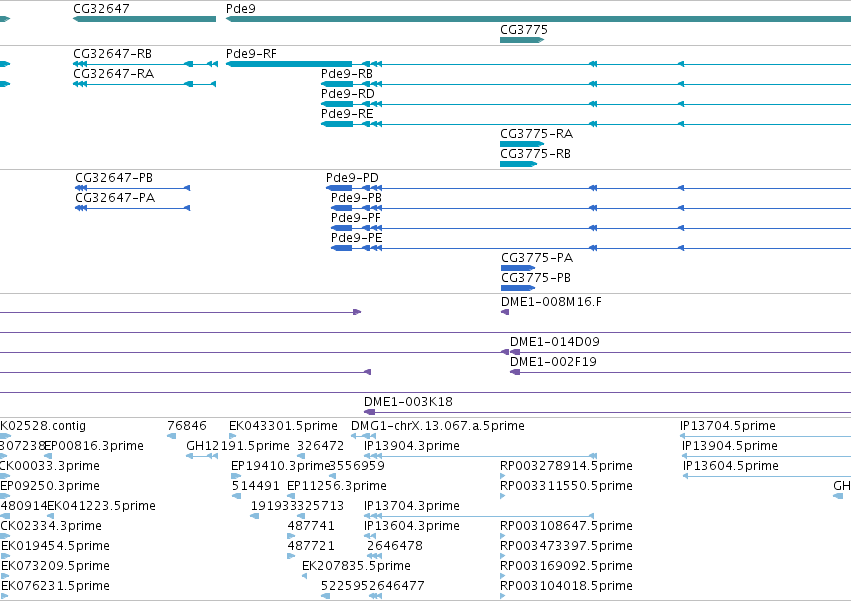Click the thick Pde9-RF exon bar
Image resolution: width=851 pixels, height=601 pixels.
coord(289,64)
